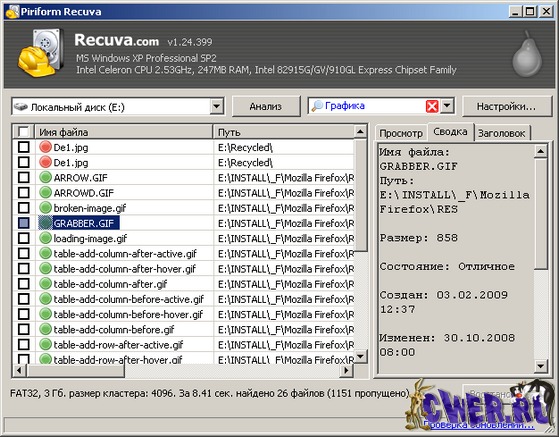Open the Локальный диск (E:) drive dropdown
The image size is (559, 437).
pyautogui.click(x=216, y=106)
